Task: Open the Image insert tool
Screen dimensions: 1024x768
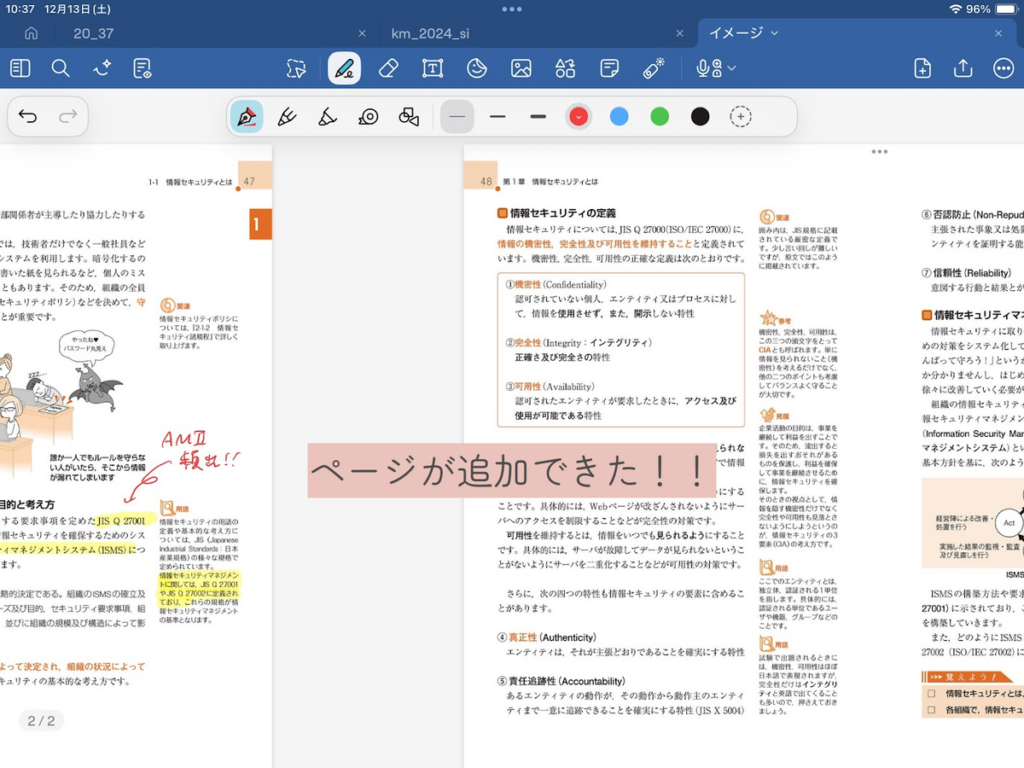Action: coord(521,68)
